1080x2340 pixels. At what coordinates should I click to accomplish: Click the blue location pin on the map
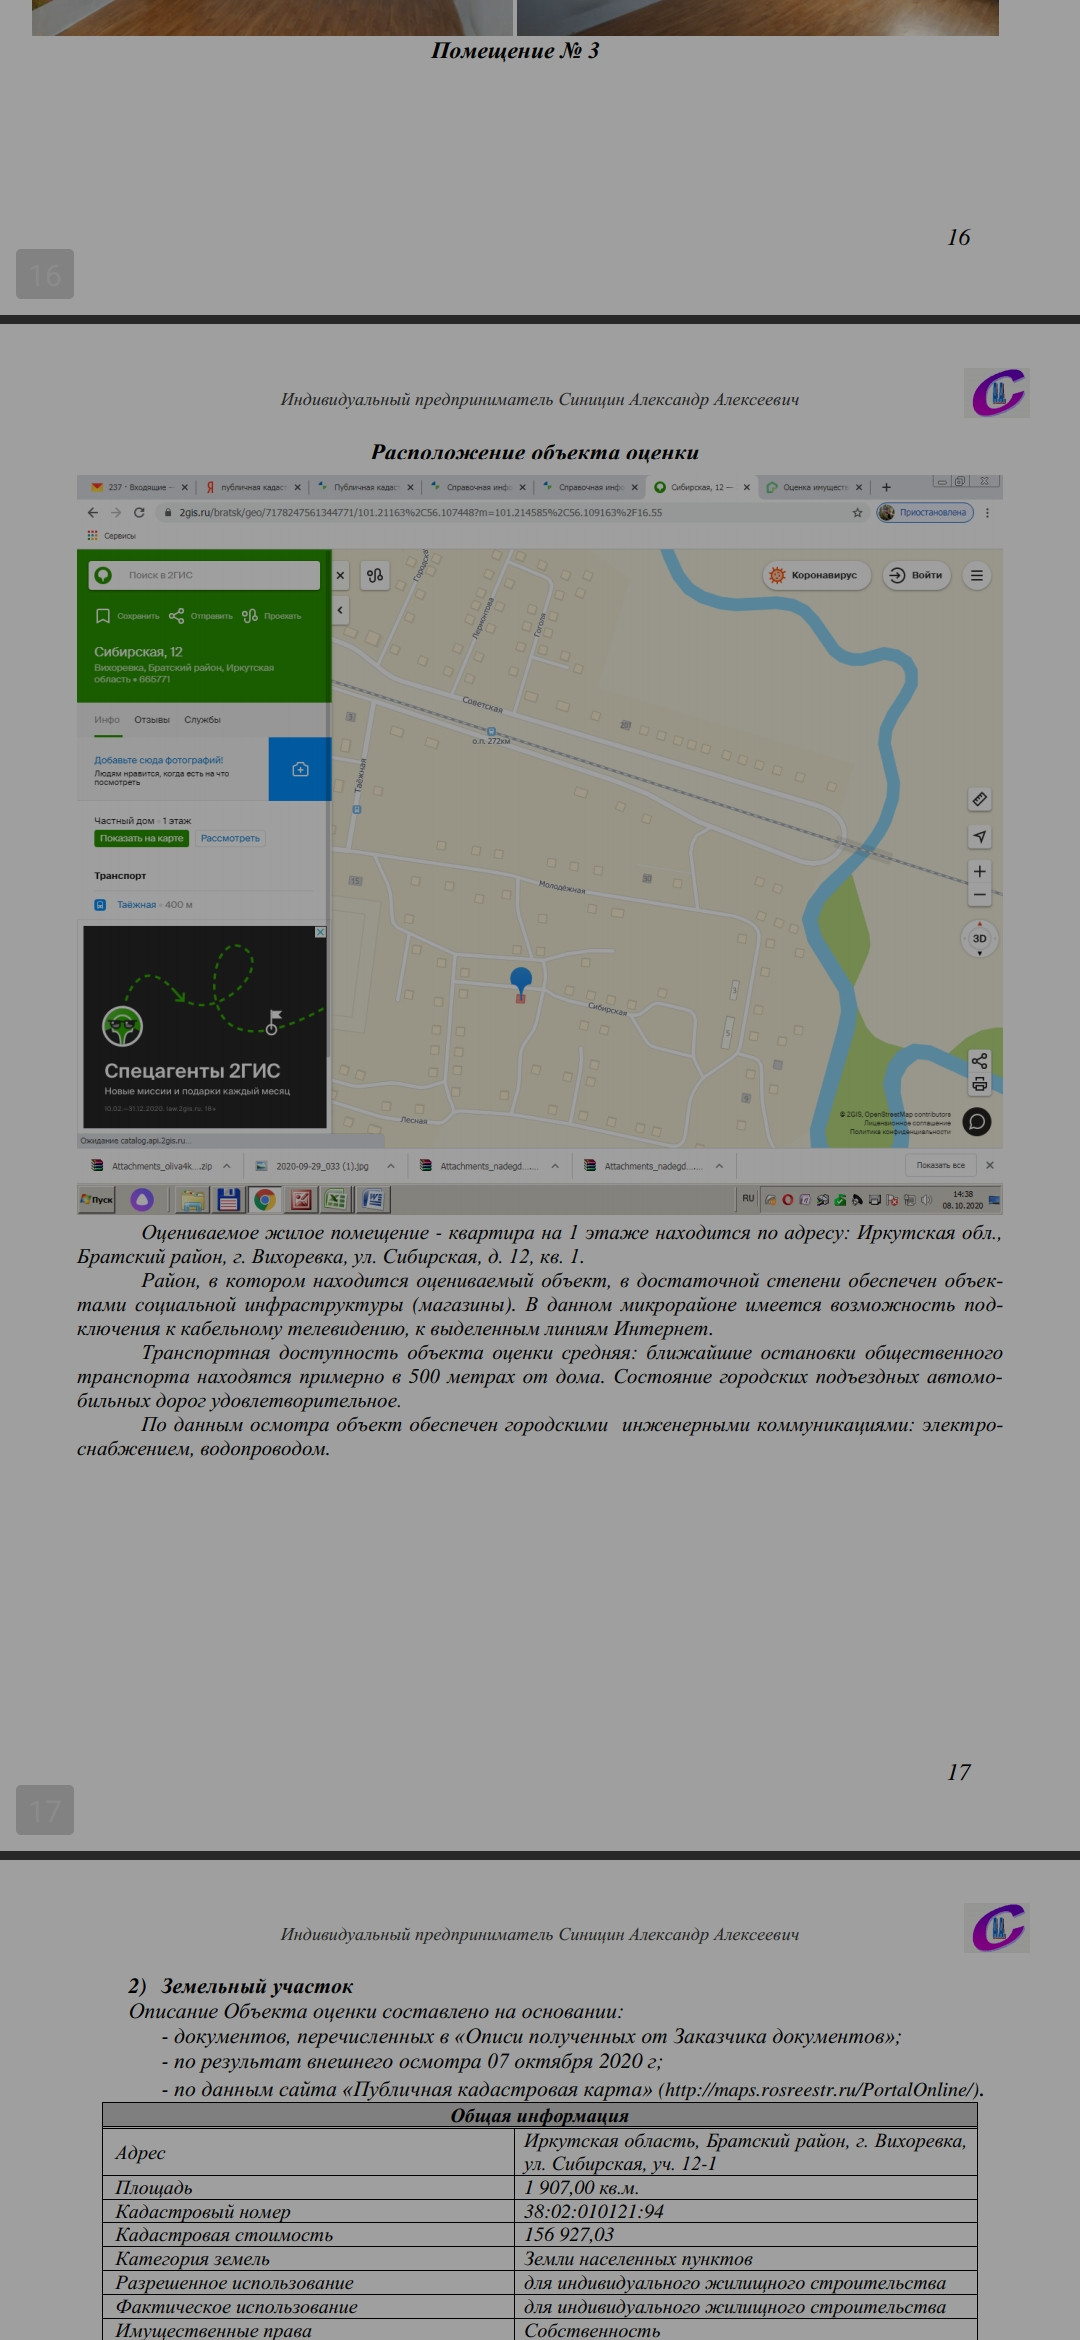coord(521,980)
